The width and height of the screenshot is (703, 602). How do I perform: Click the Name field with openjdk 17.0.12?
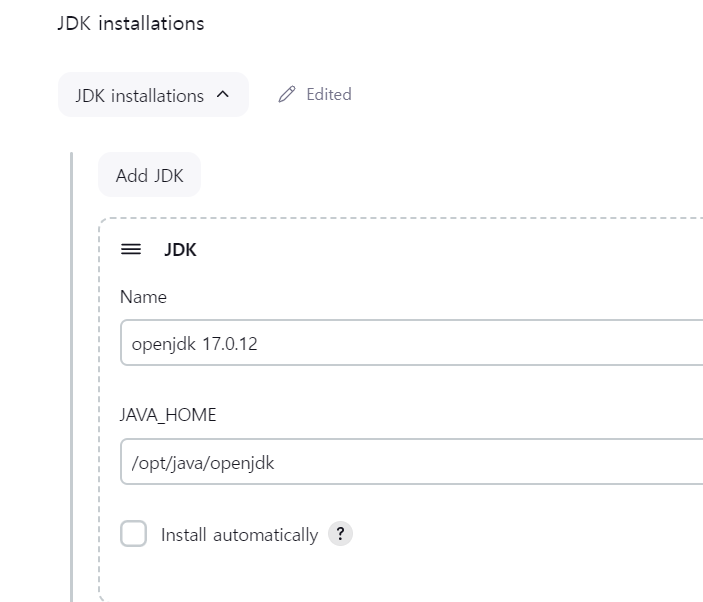[x=412, y=343]
